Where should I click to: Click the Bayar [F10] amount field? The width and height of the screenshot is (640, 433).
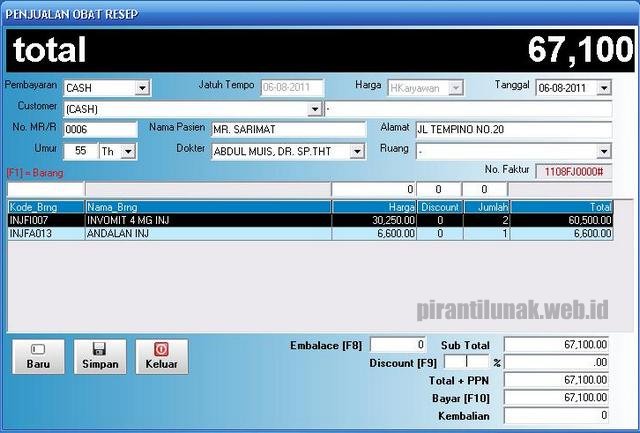[556, 397]
